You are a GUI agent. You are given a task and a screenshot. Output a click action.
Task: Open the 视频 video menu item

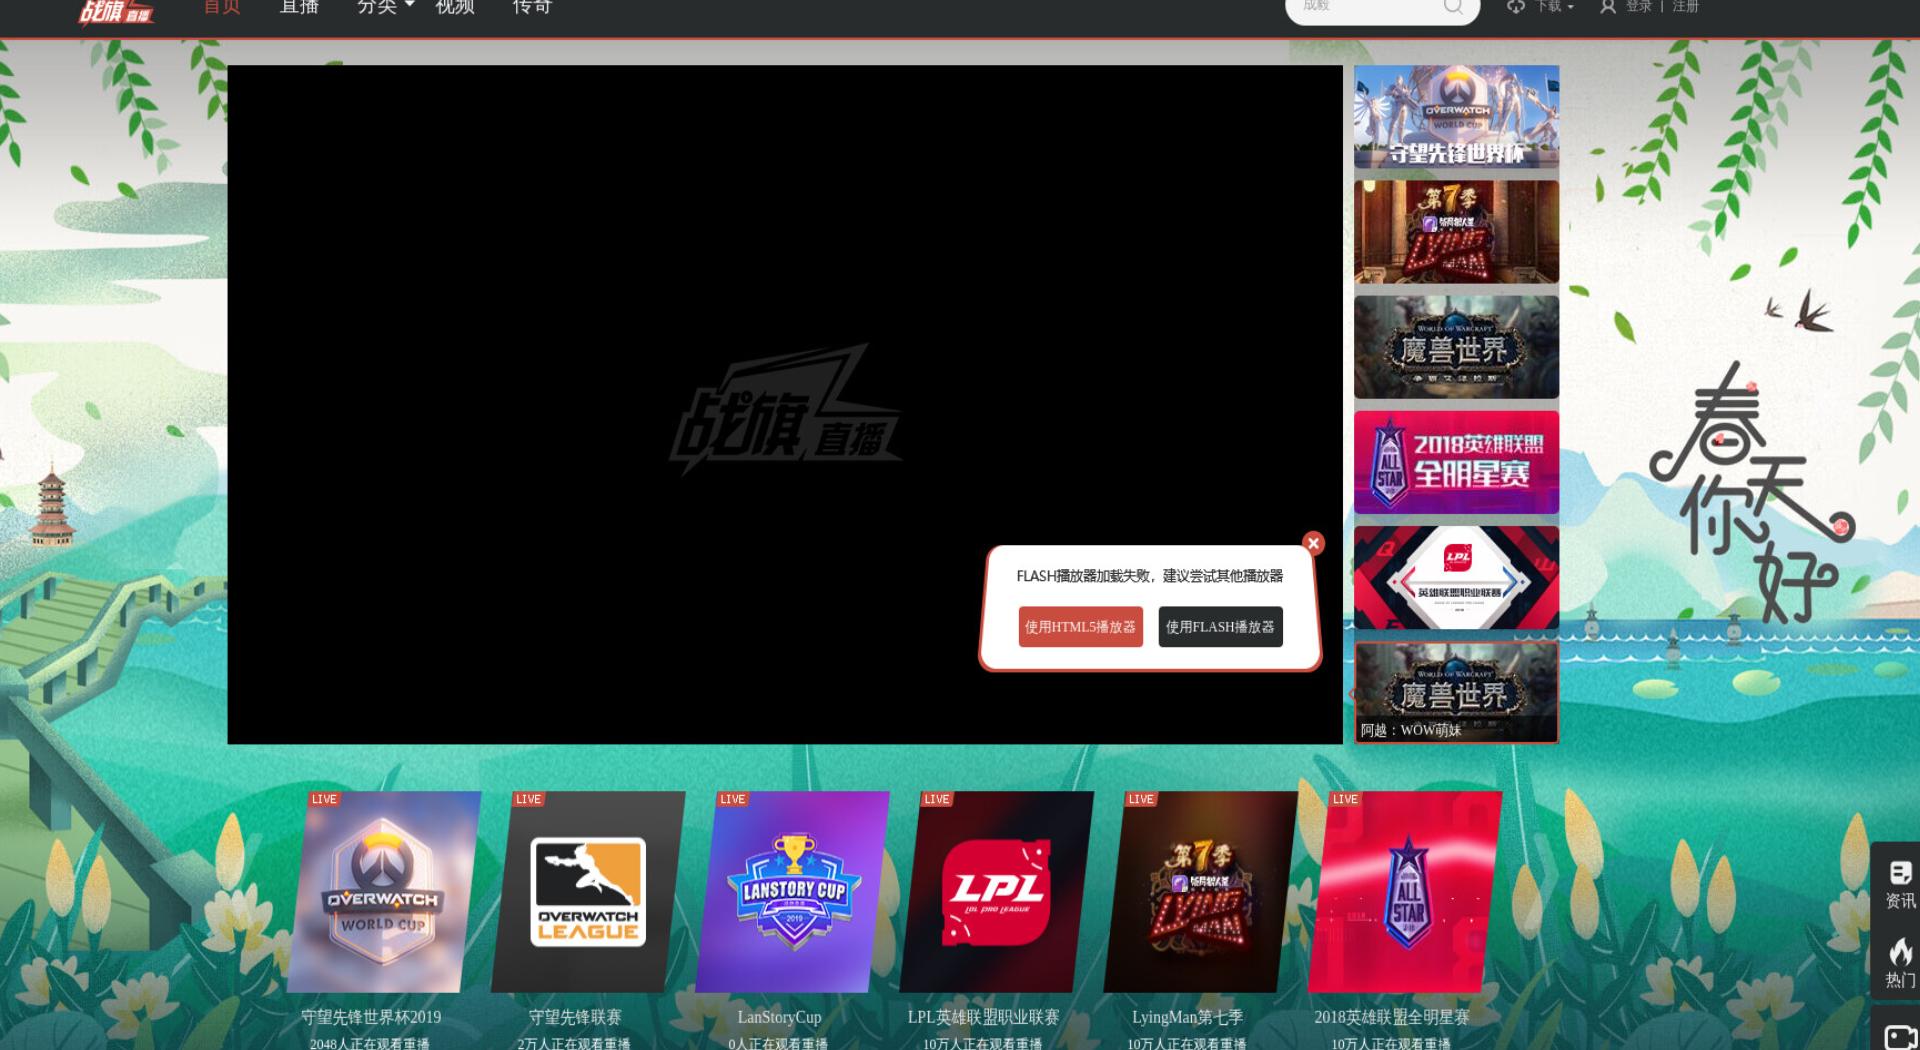[454, 7]
